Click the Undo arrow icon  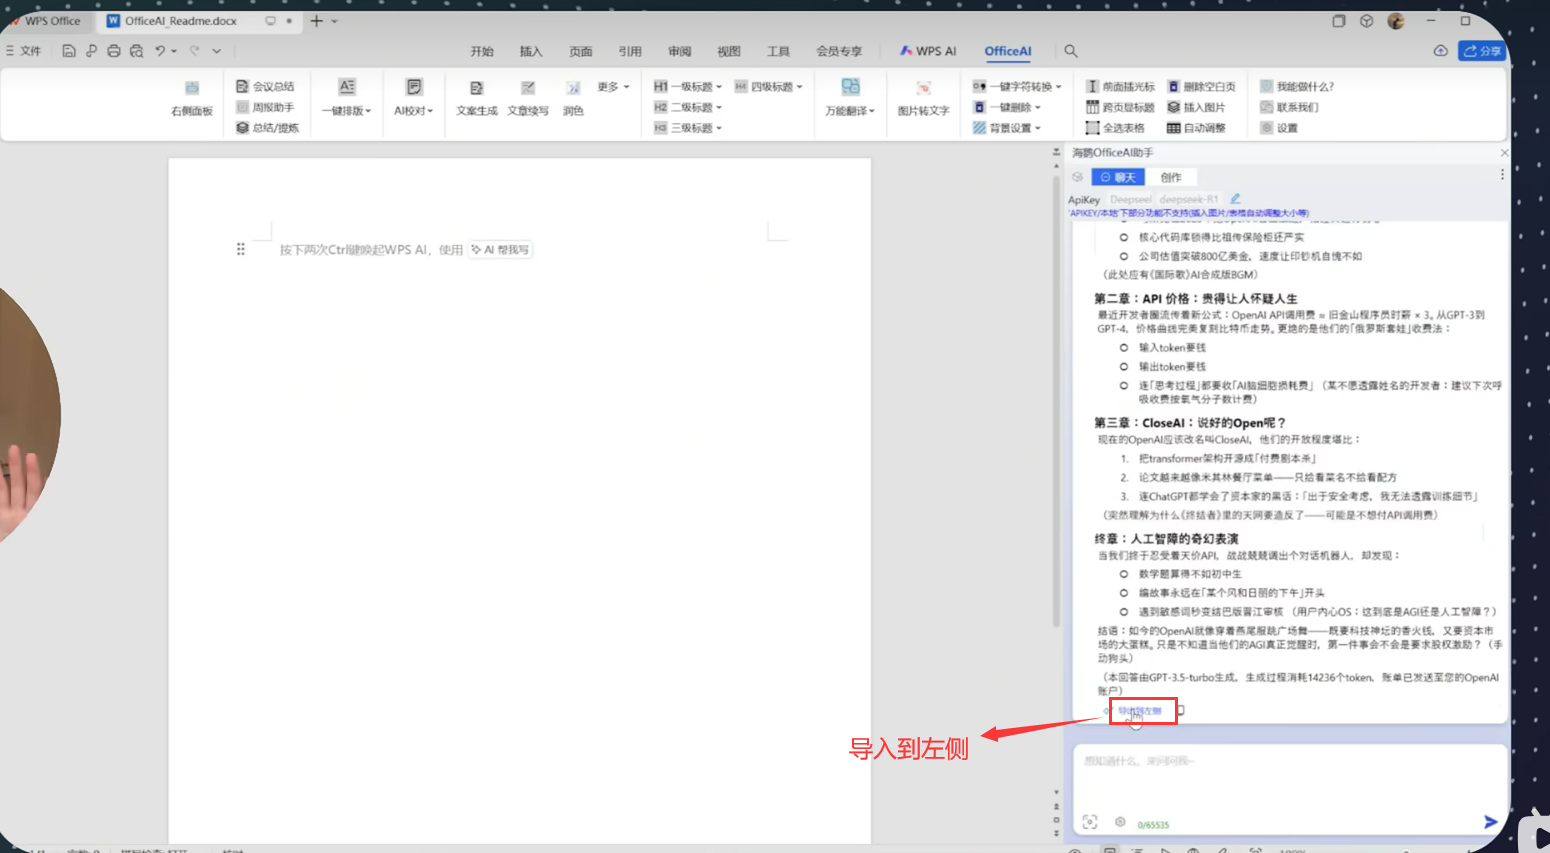pyautogui.click(x=160, y=51)
